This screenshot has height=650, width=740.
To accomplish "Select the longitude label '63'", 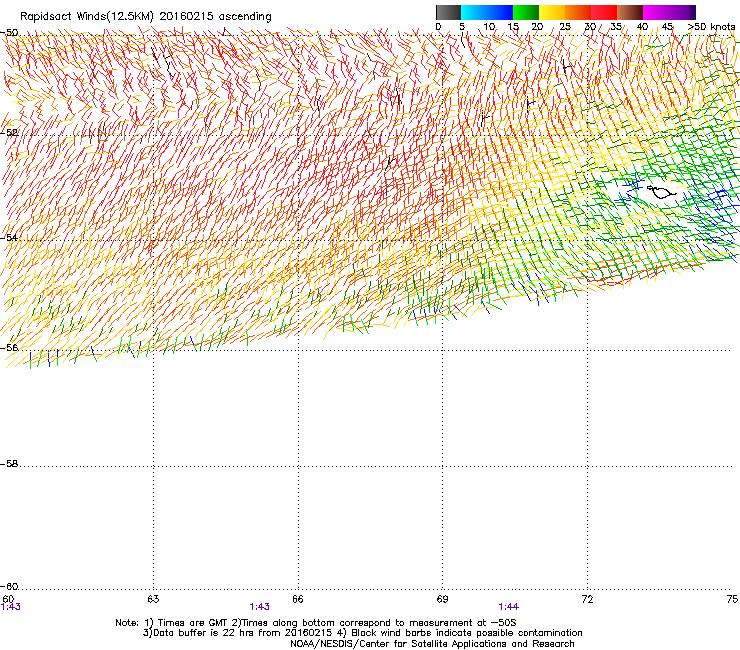I will [x=153, y=599].
